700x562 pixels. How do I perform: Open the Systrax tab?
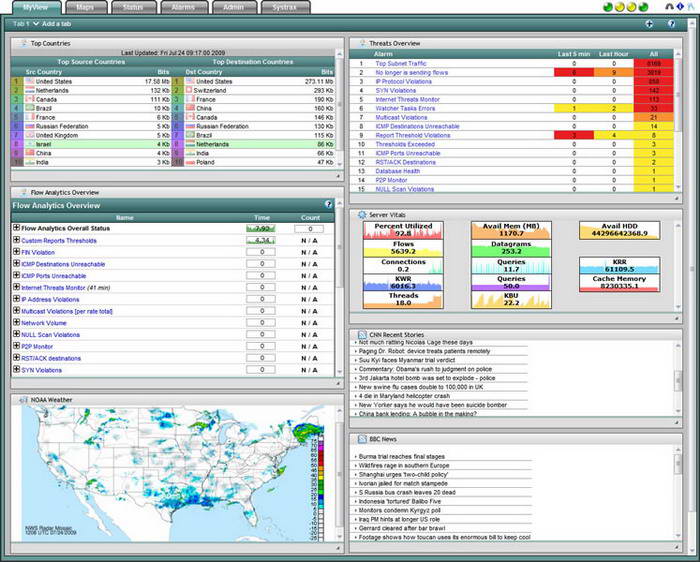point(285,8)
